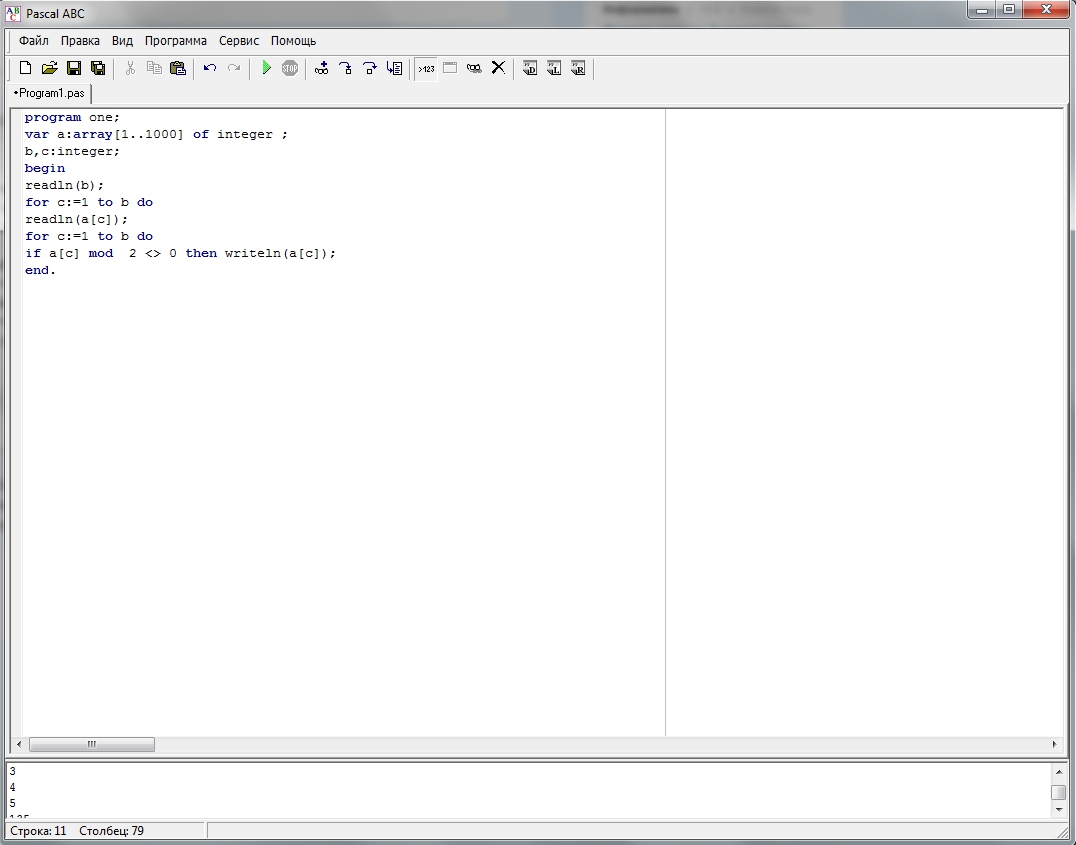This screenshot has width=1076, height=845.
Task: Undo the last edit
Action: [x=210, y=68]
